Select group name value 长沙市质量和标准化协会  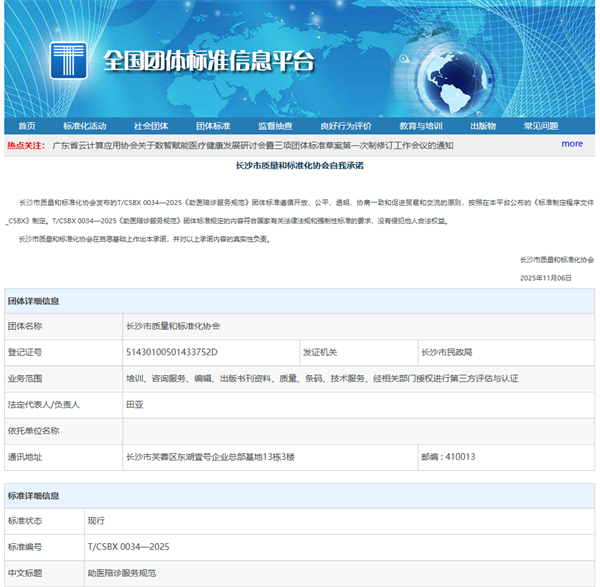(x=173, y=326)
